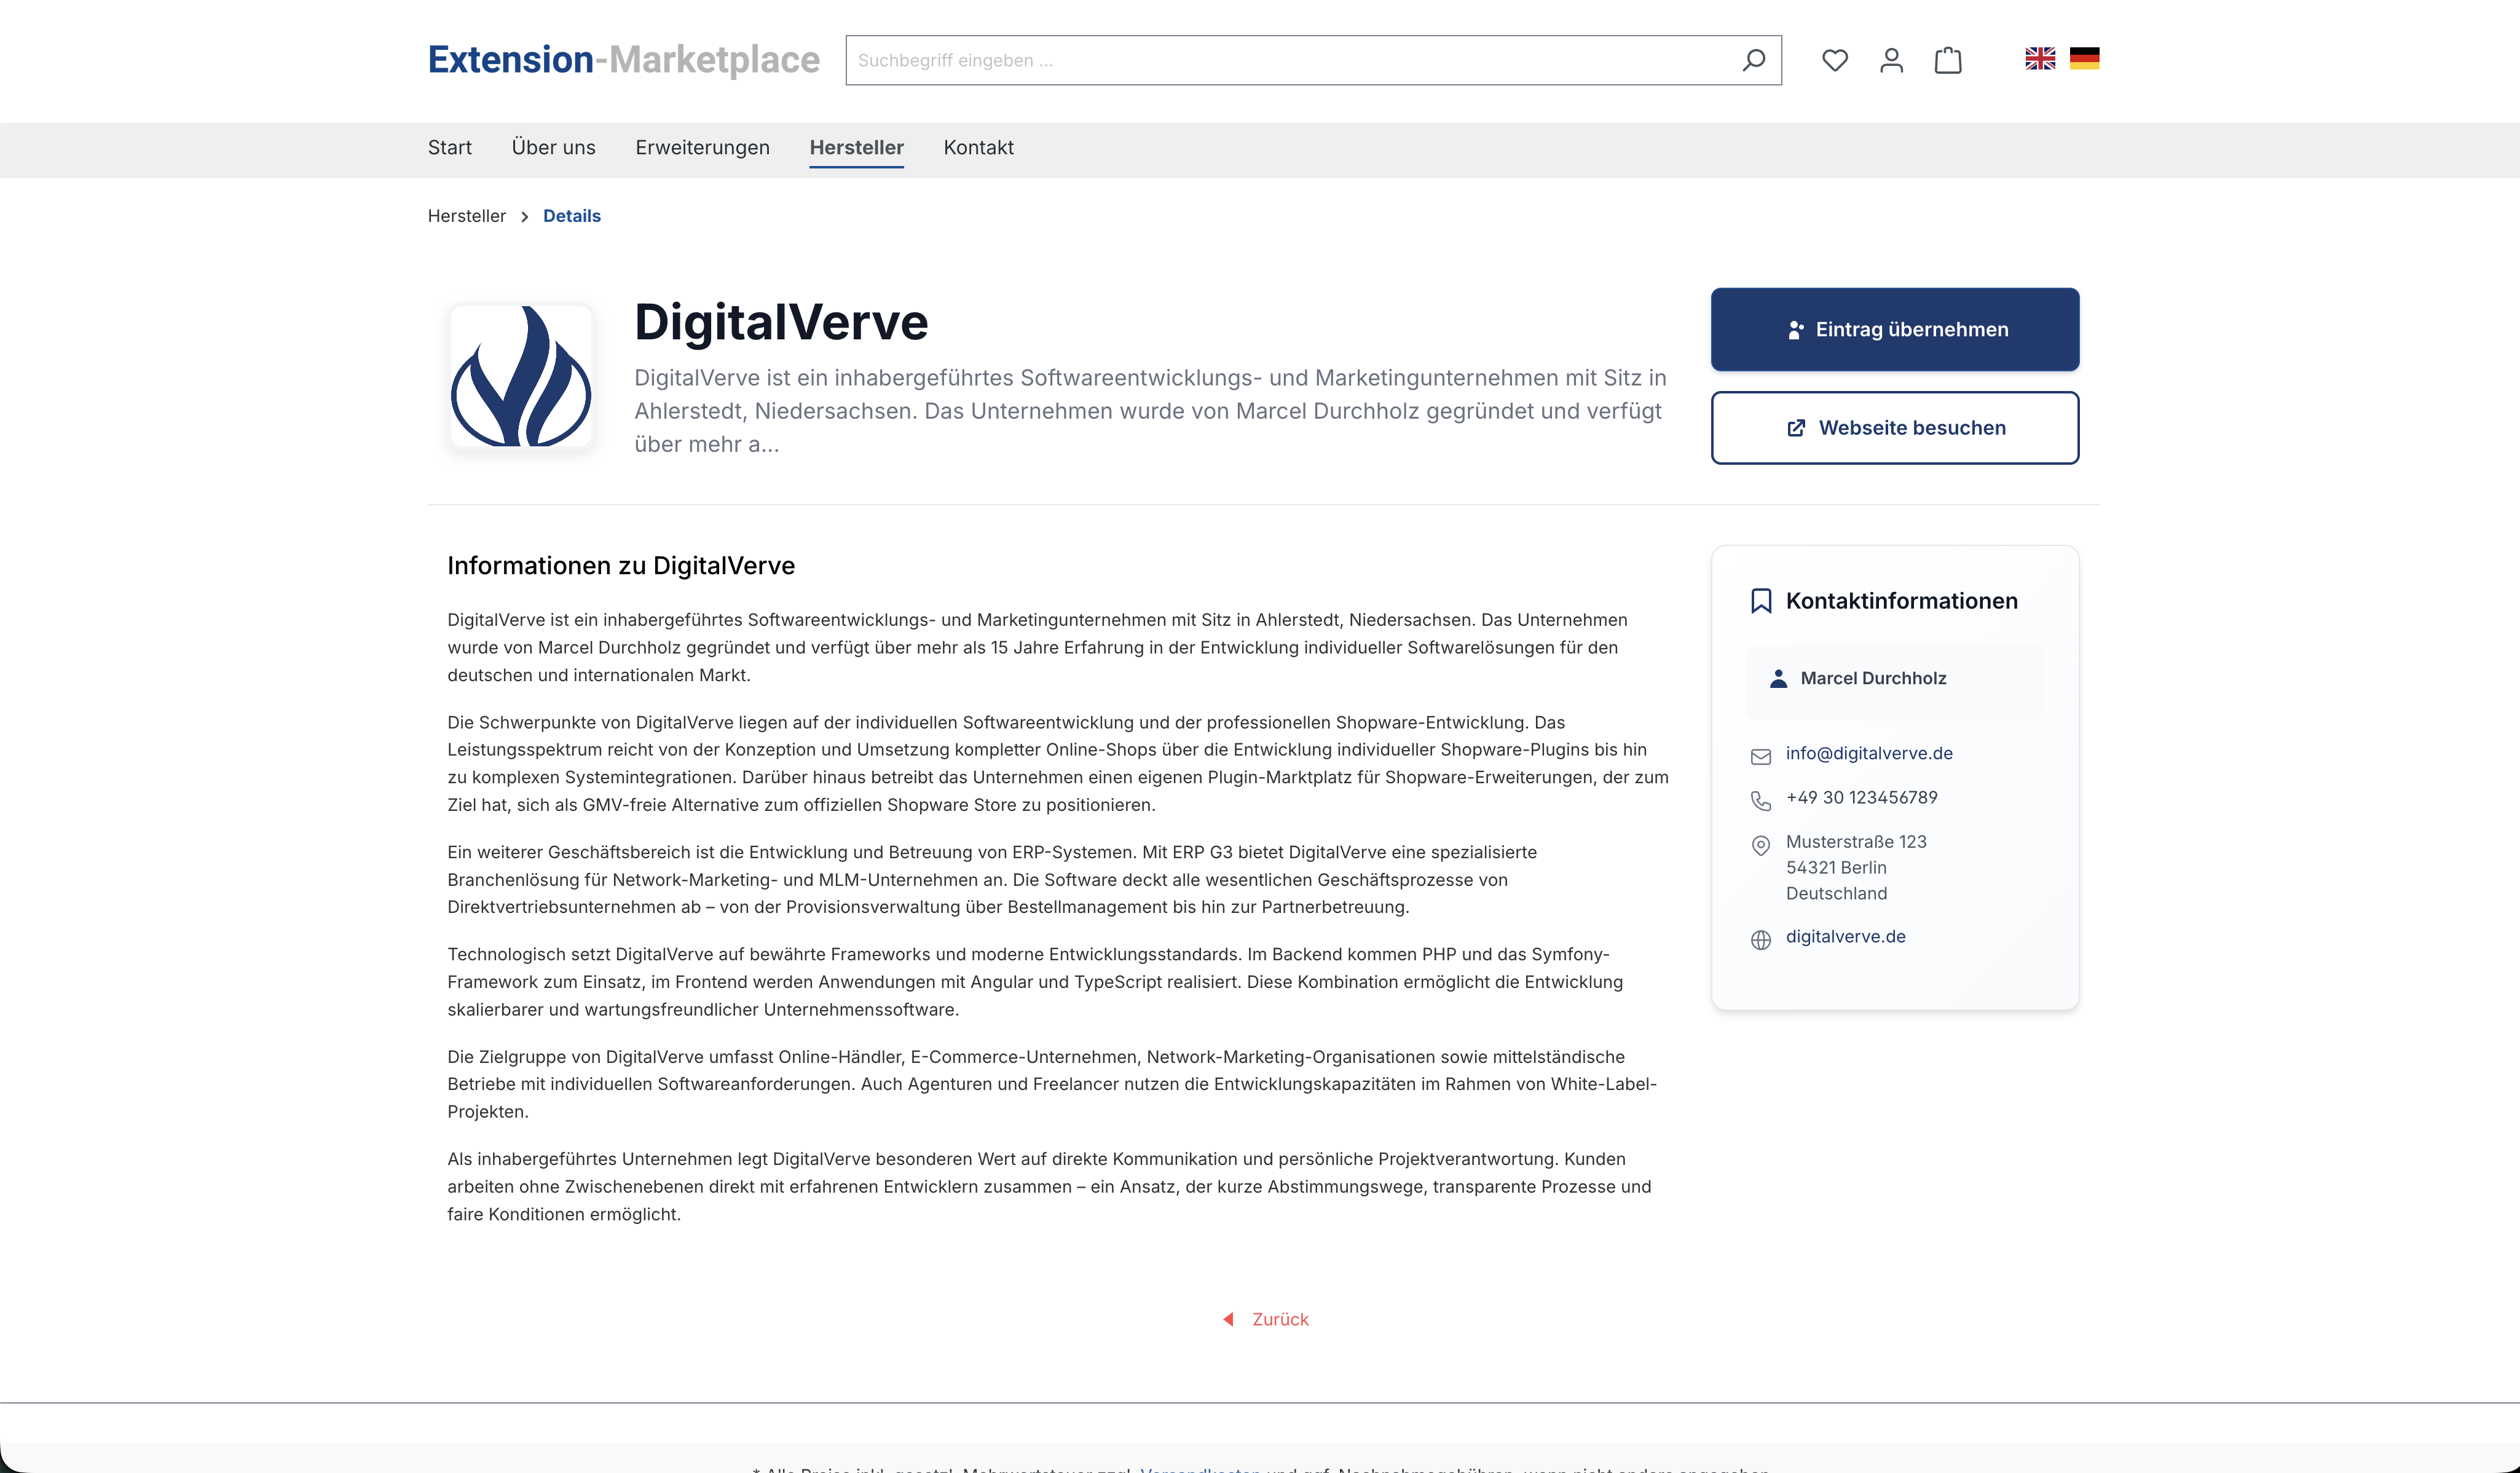Image resolution: width=2520 pixels, height=1473 pixels.
Task: Select the Kontakt navigation item
Action: point(978,148)
